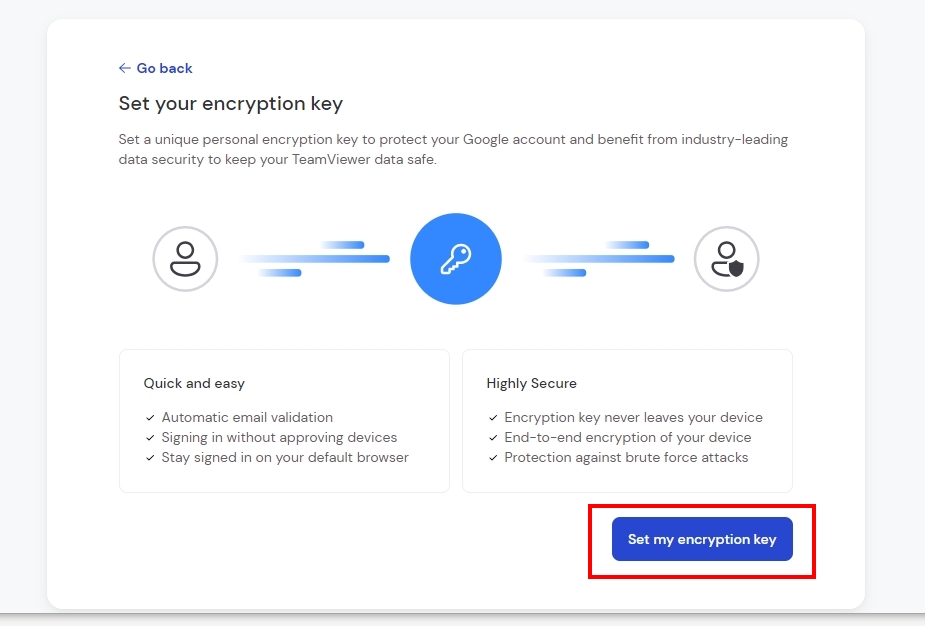
Task: Click checkmark beside Signing in without approving devices
Action: 150,438
